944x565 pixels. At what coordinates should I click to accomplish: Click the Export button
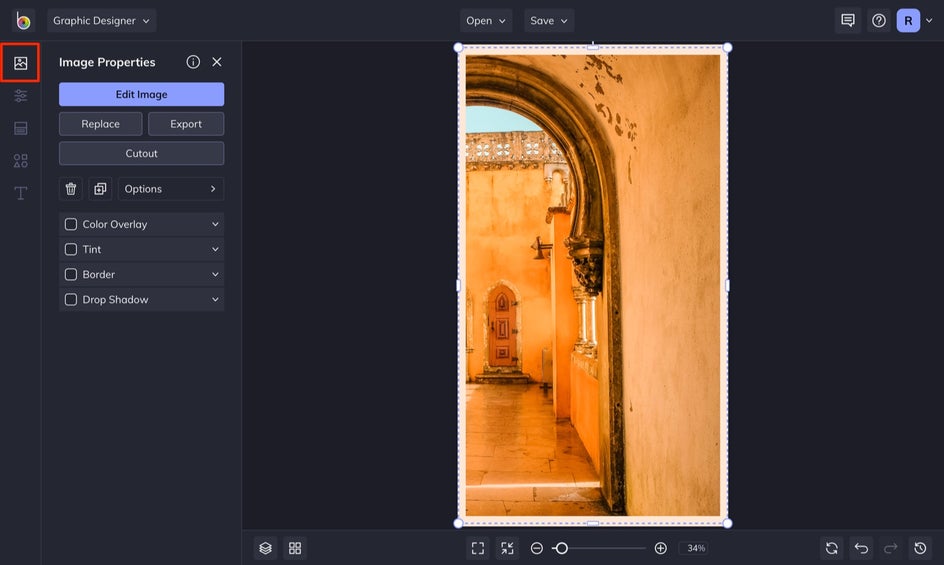(186, 124)
